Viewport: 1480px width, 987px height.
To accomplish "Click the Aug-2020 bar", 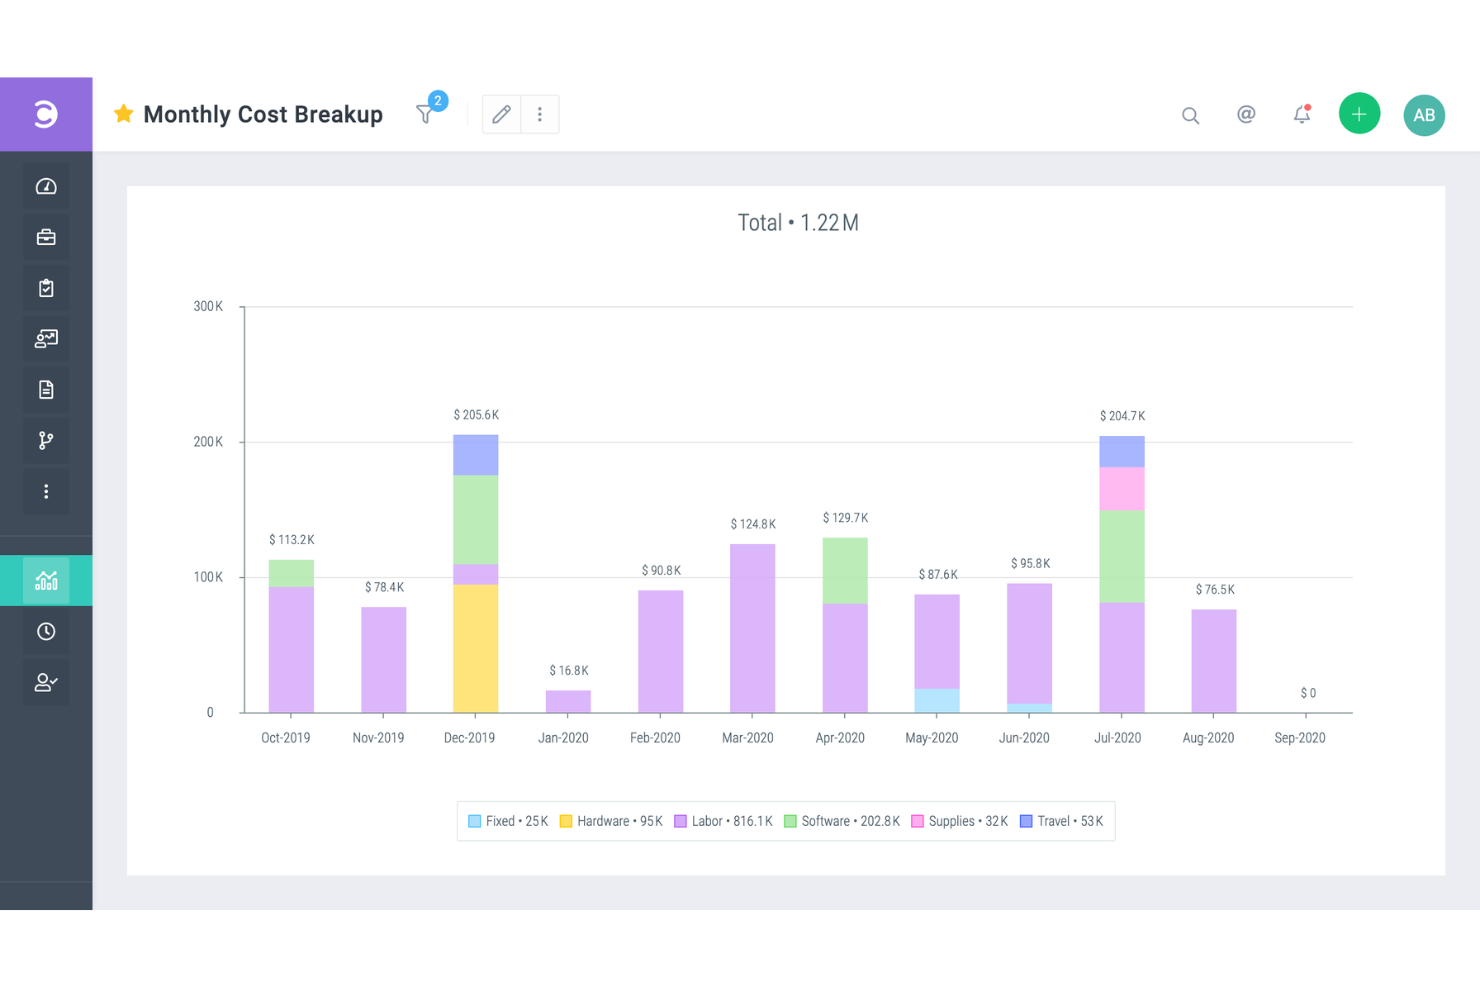I will click(1214, 661).
